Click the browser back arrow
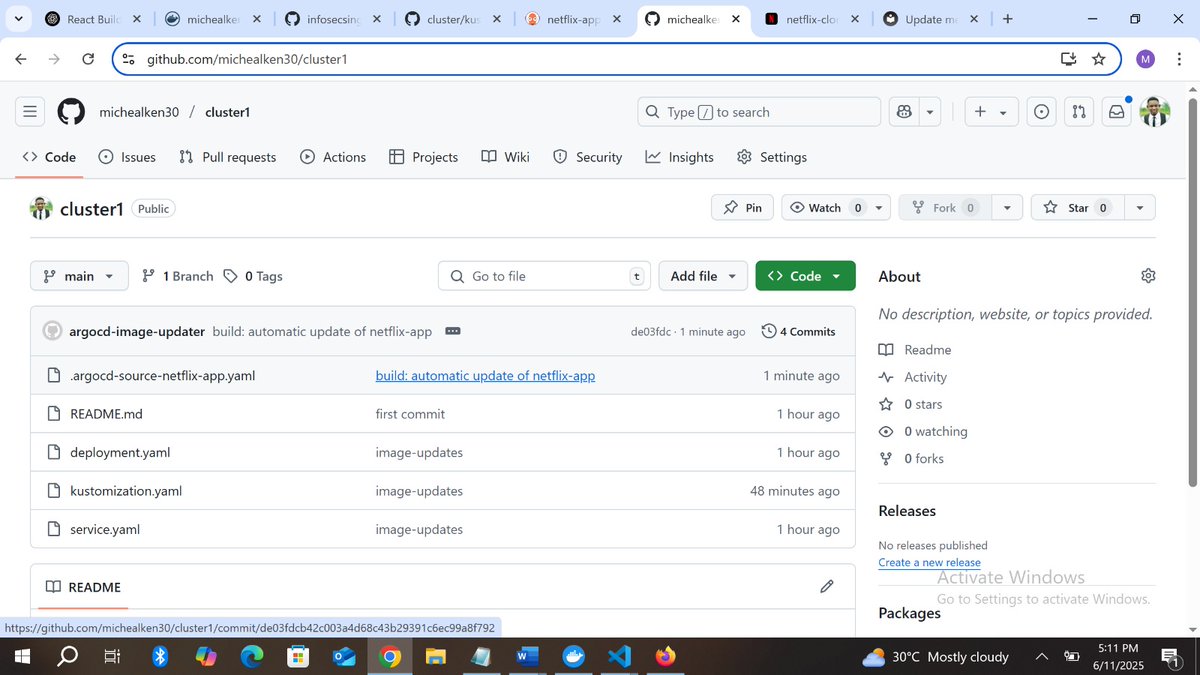1200x675 pixels. 21,59
